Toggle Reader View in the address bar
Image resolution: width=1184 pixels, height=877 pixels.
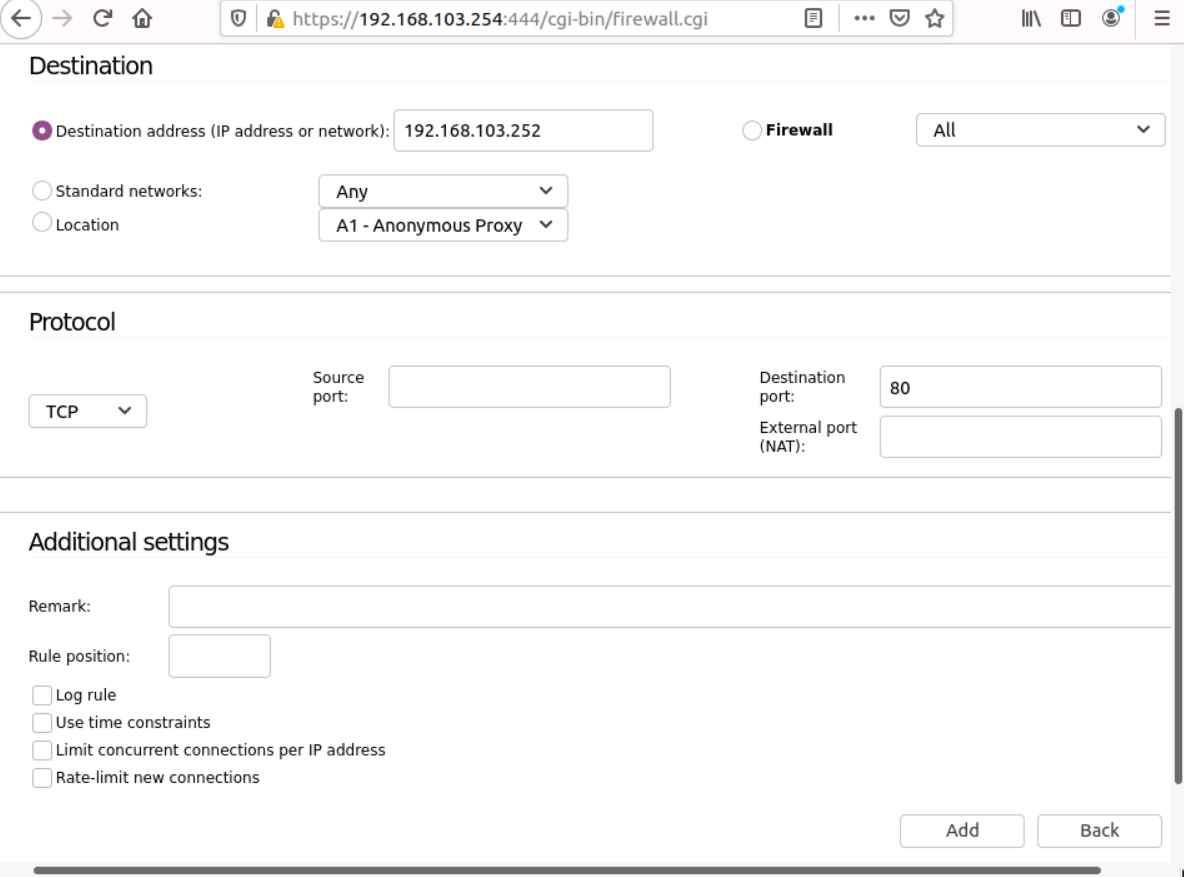point(815,20)
